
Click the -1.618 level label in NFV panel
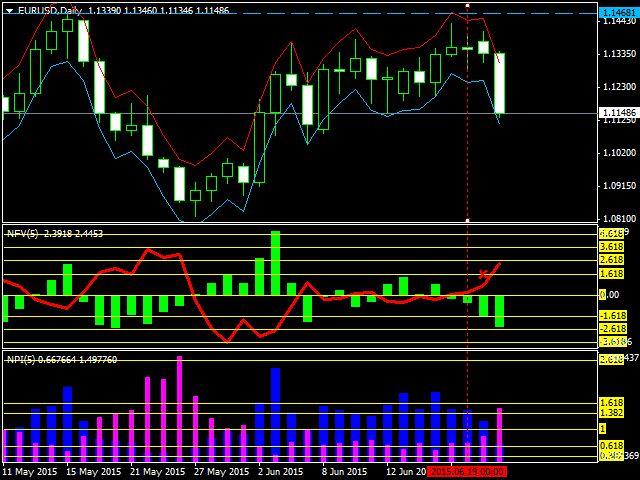click(613, 316)
